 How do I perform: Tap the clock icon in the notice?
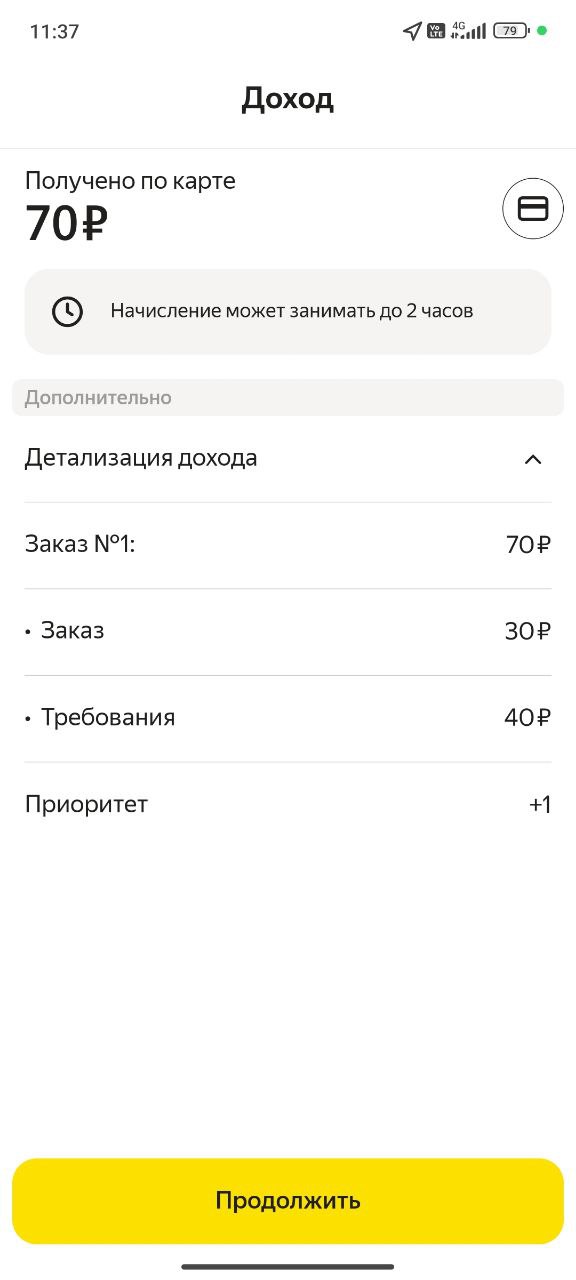(x=67, y=311)
